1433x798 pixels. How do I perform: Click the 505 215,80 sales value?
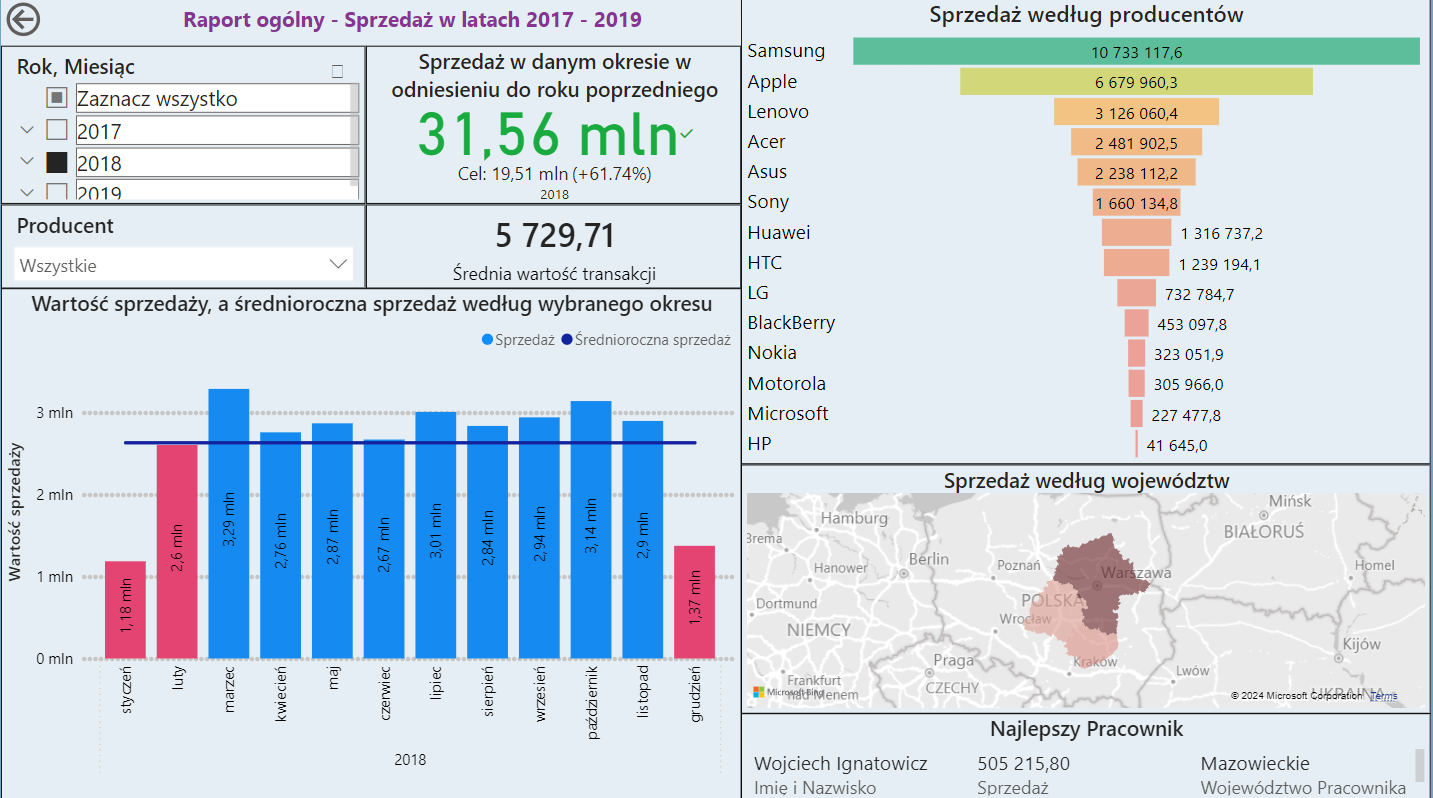click(1023, 764)
